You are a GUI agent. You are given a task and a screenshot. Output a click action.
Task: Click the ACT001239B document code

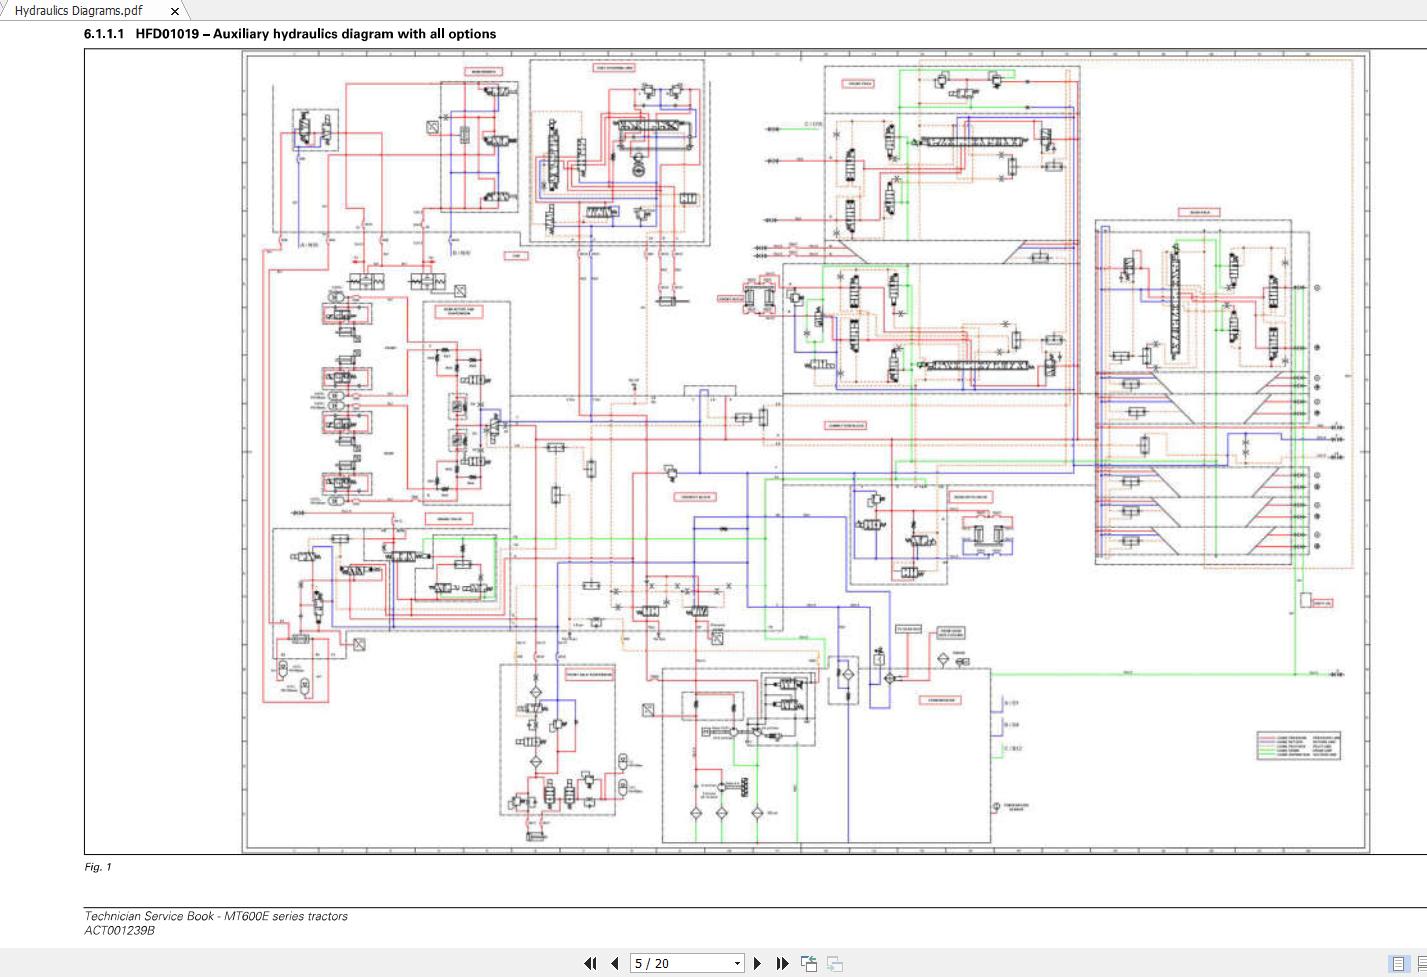click(x=119, y=930)
